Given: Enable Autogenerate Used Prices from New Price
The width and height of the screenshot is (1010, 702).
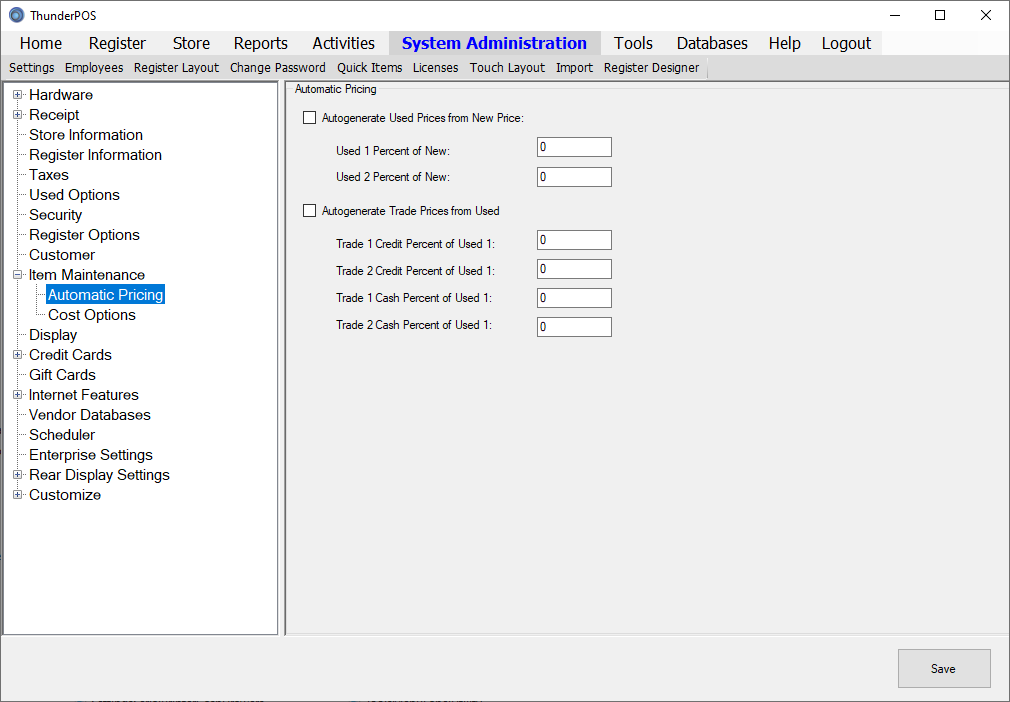Looking at the screenshot, I should click(309, 118).
